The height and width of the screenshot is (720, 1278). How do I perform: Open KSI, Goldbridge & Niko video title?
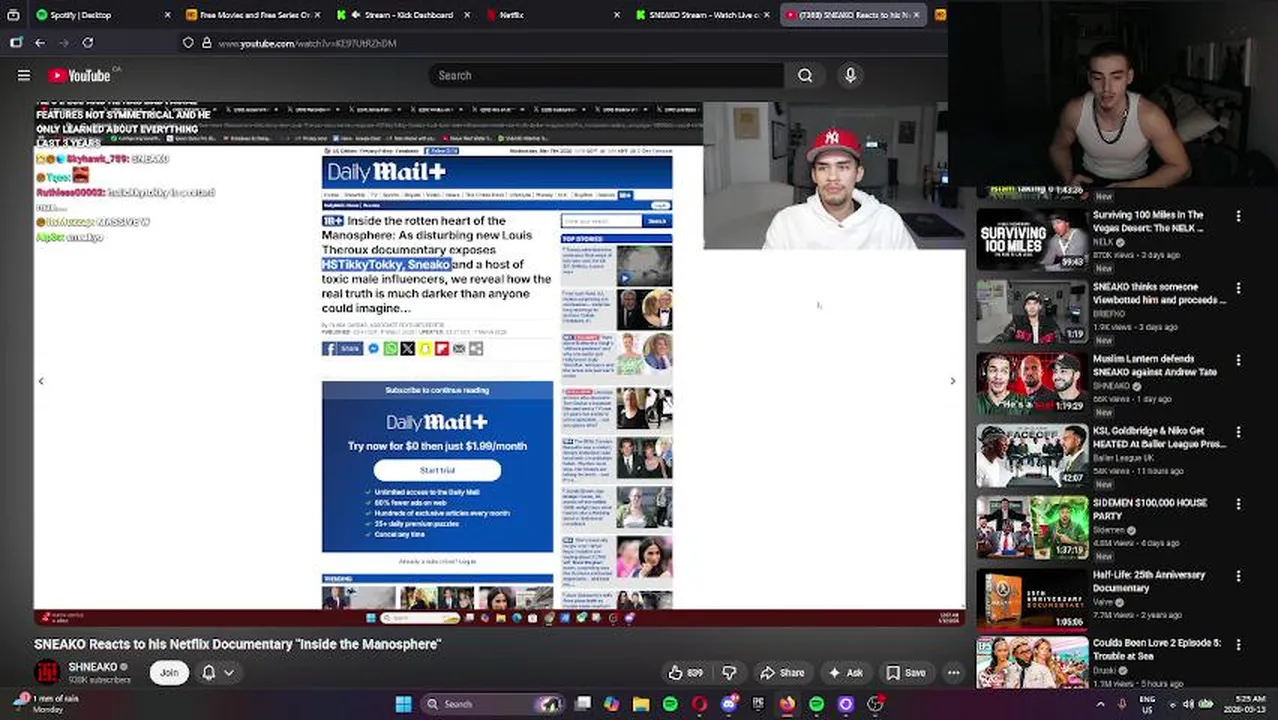click(x=1159, y=437)
